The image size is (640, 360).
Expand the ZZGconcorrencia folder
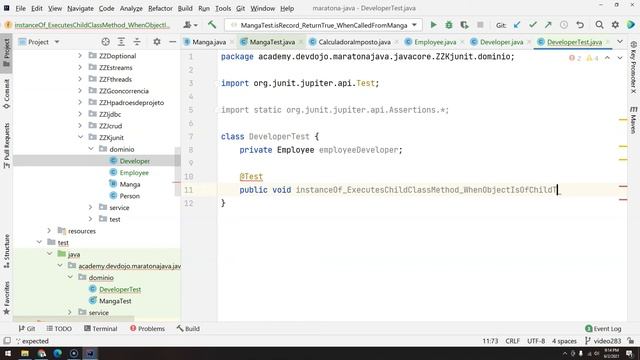pos(80,91)
